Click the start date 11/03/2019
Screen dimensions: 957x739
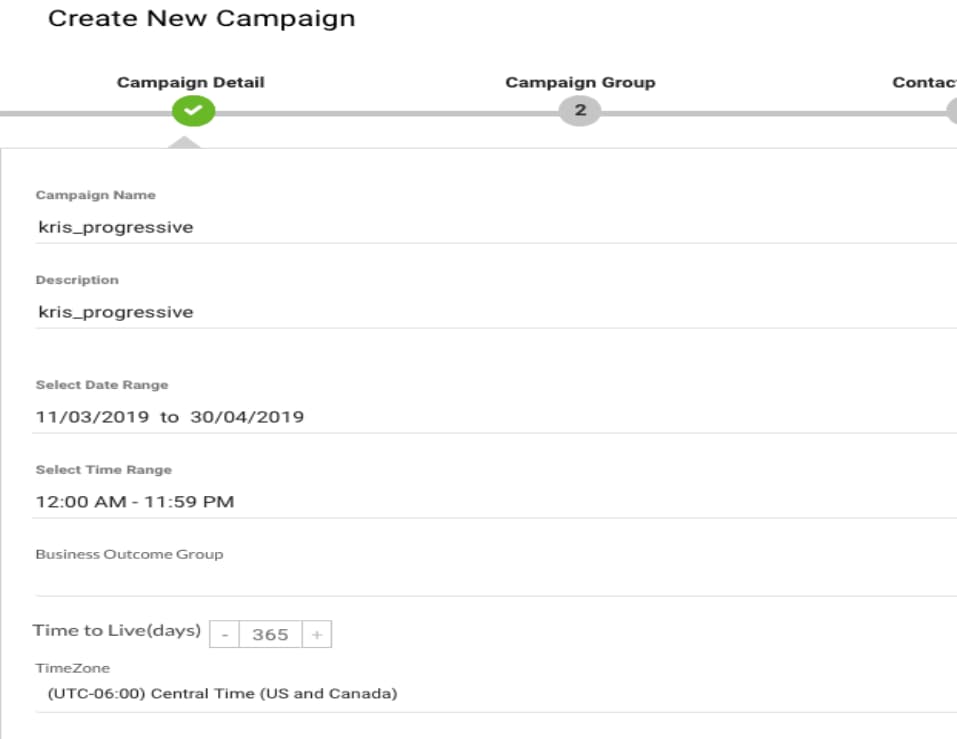(92, 417)
